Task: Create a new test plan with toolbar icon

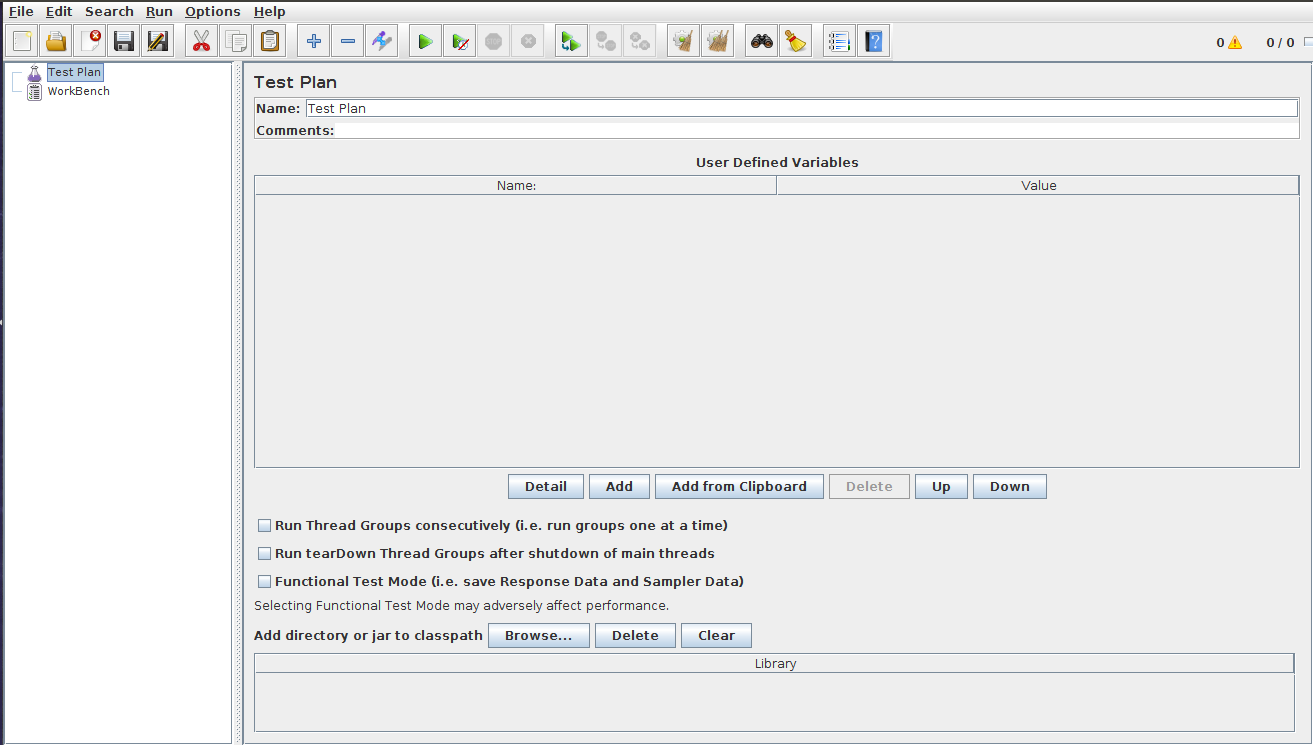Action: 22,42
